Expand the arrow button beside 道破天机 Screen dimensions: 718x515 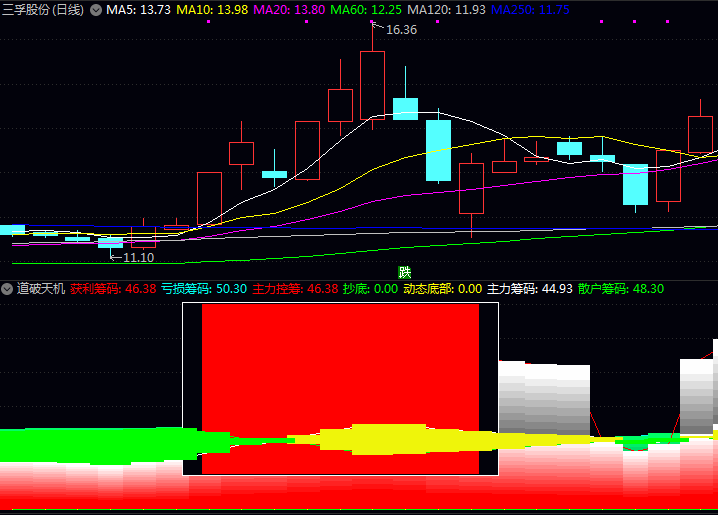(x=7, y=289)
